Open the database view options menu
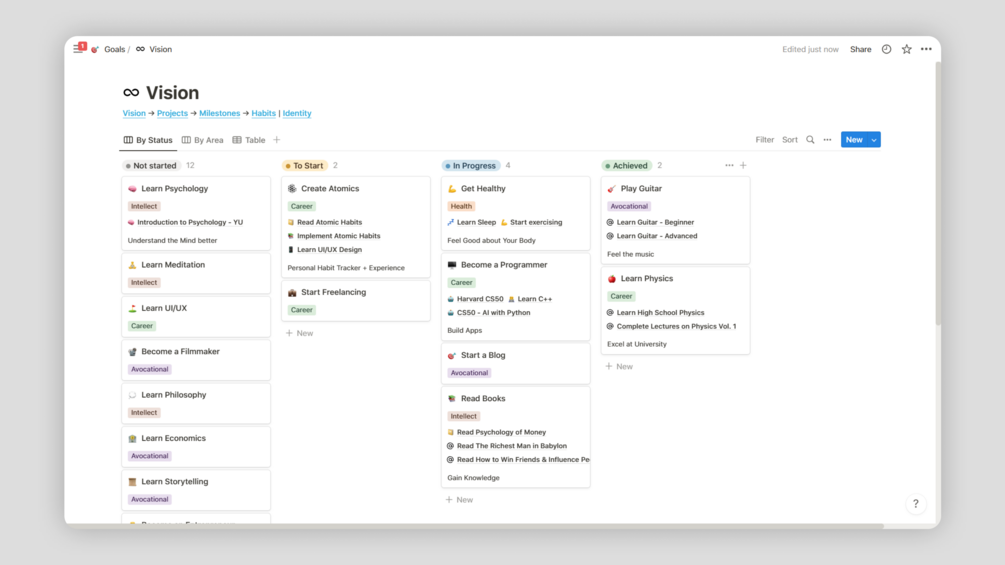This screenshot has height=565, width=1005. (x=827, y=140)
